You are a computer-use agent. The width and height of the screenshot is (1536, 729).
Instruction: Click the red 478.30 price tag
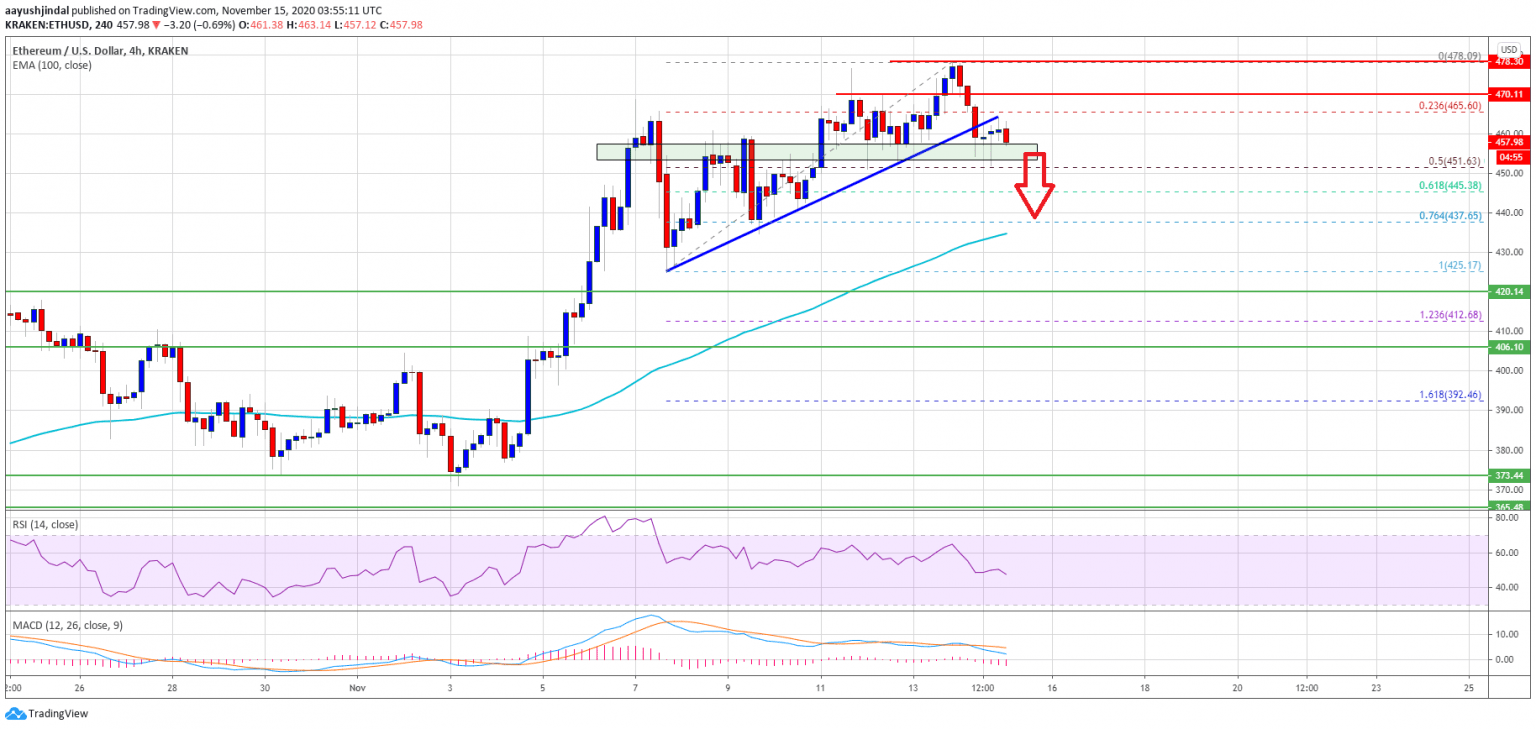click(1507, 61)
